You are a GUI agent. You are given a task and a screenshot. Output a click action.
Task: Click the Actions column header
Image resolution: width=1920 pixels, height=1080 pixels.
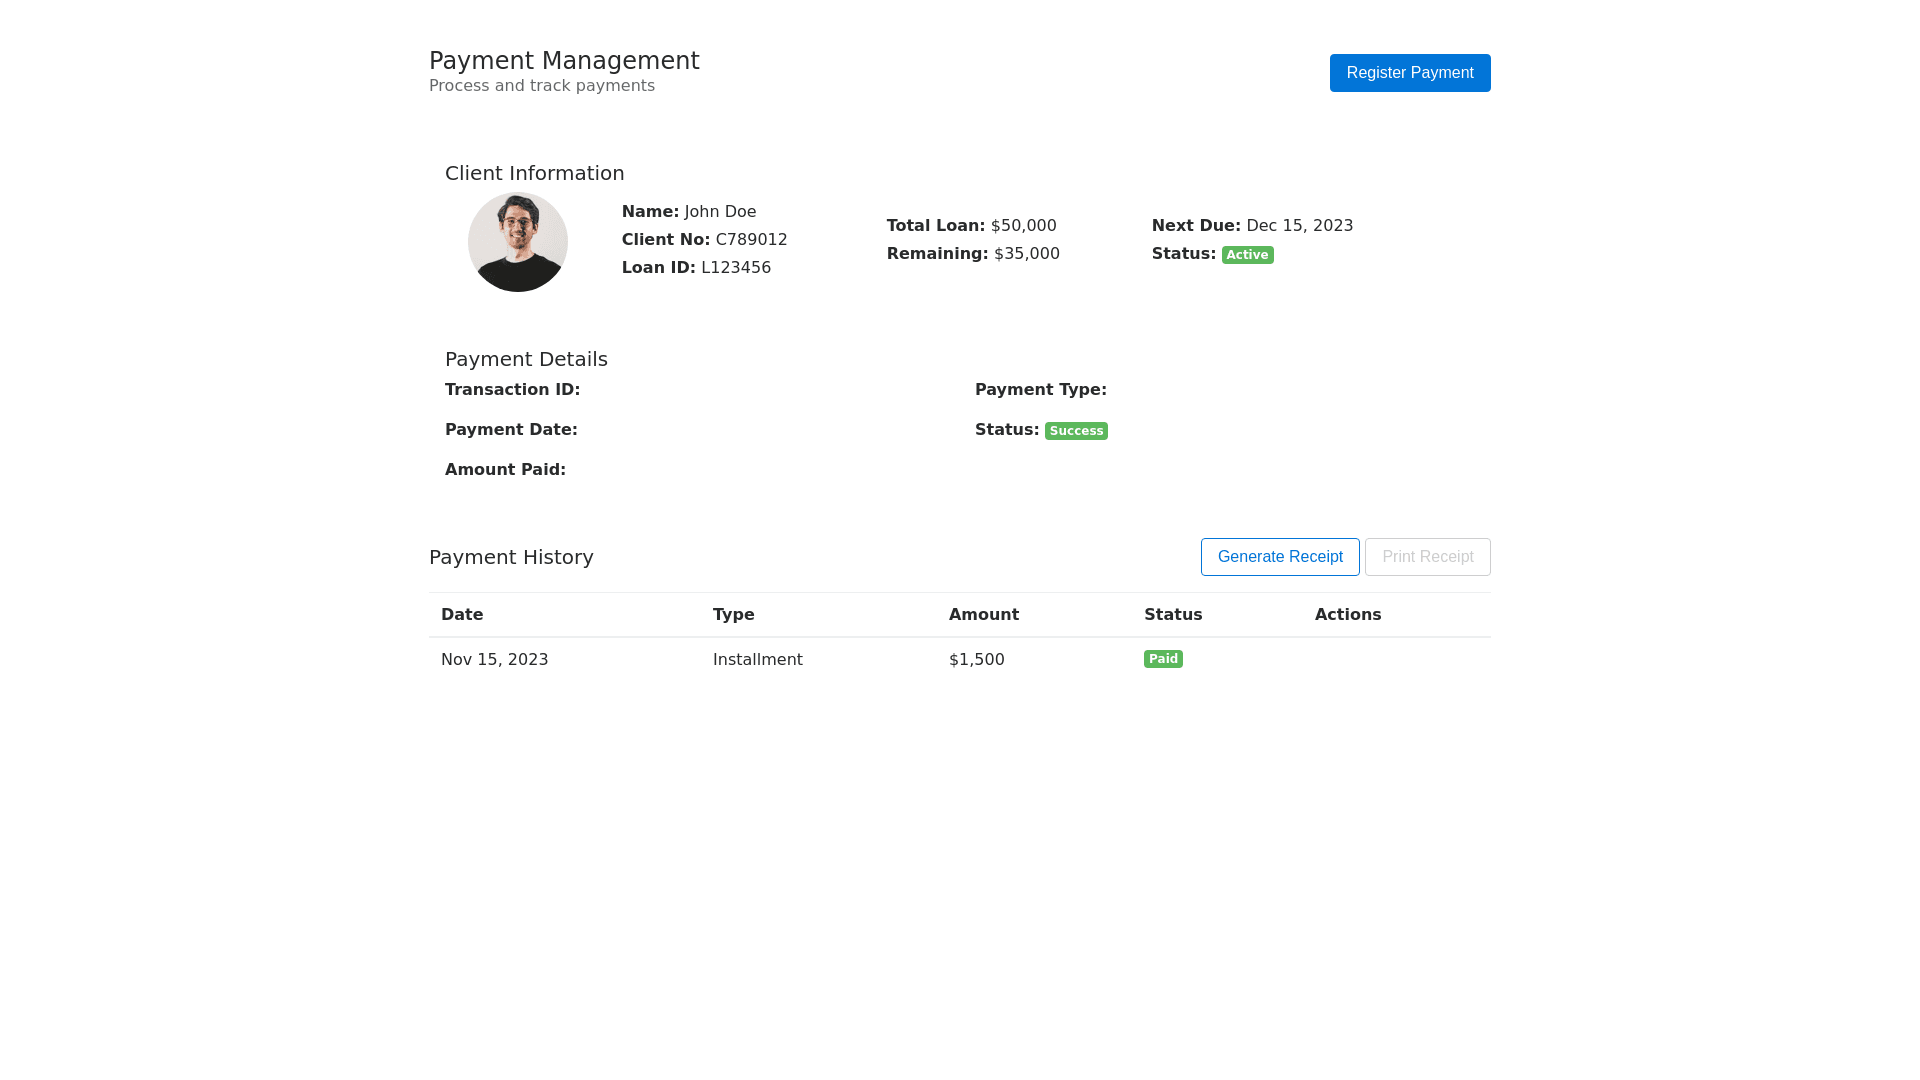coord(1347,615)
